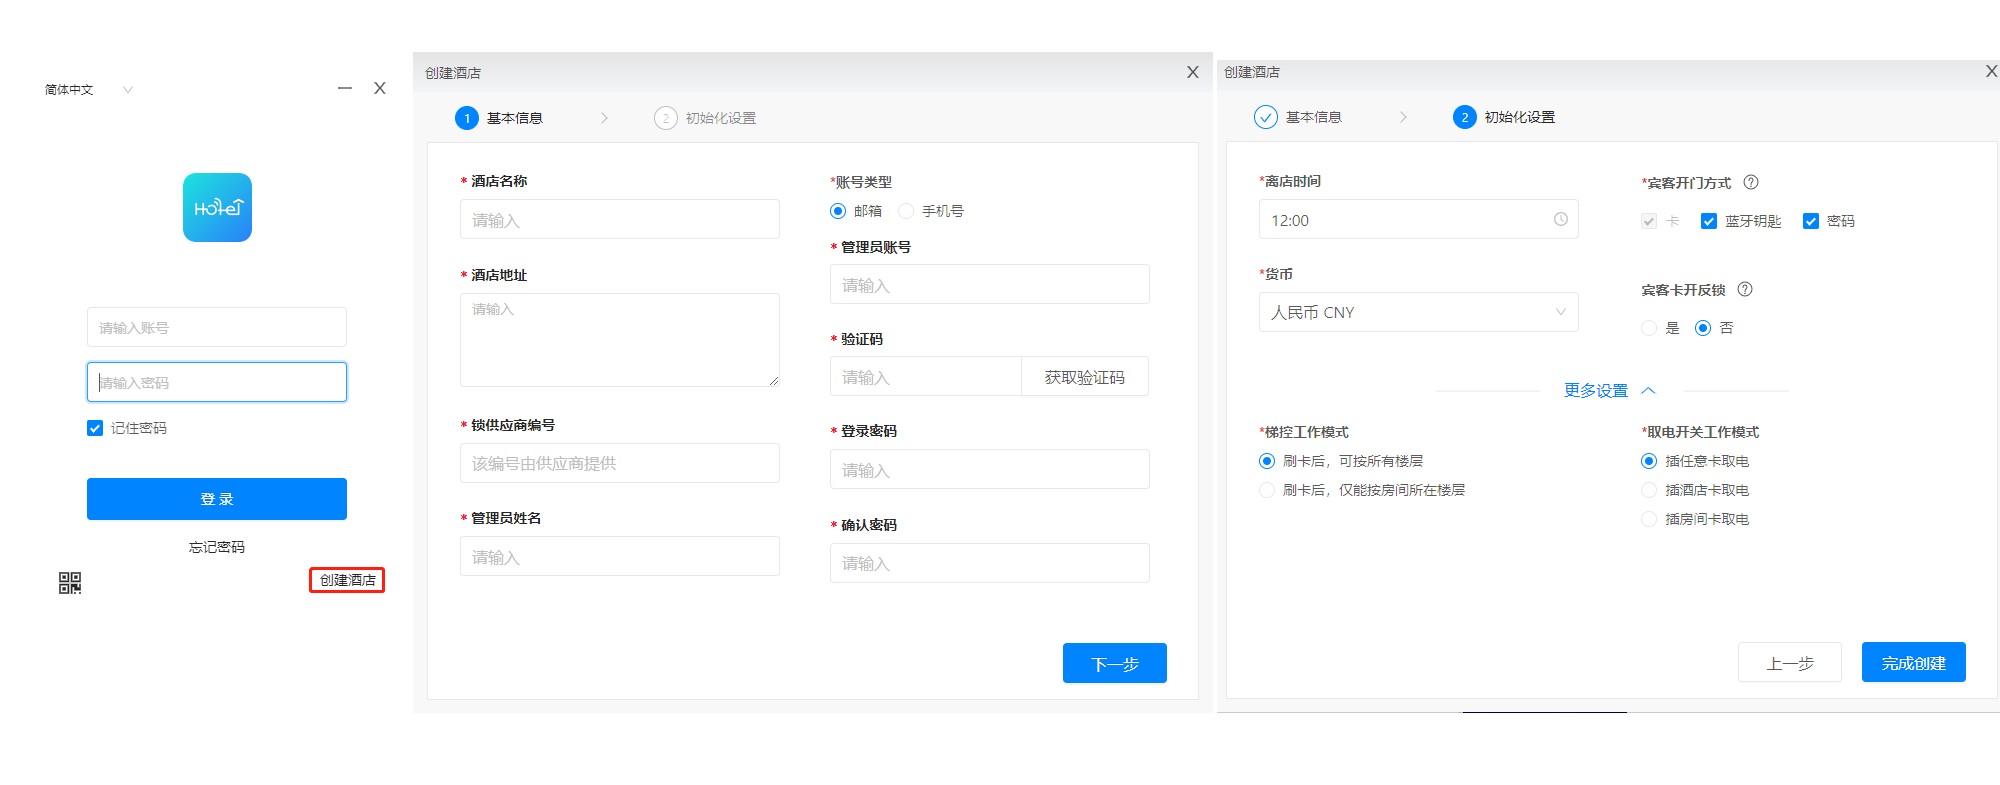This screenshot has height=785, width=2000.
Task: Click the 完成创建 finish creation button
Action: [x=1913, y=663]
